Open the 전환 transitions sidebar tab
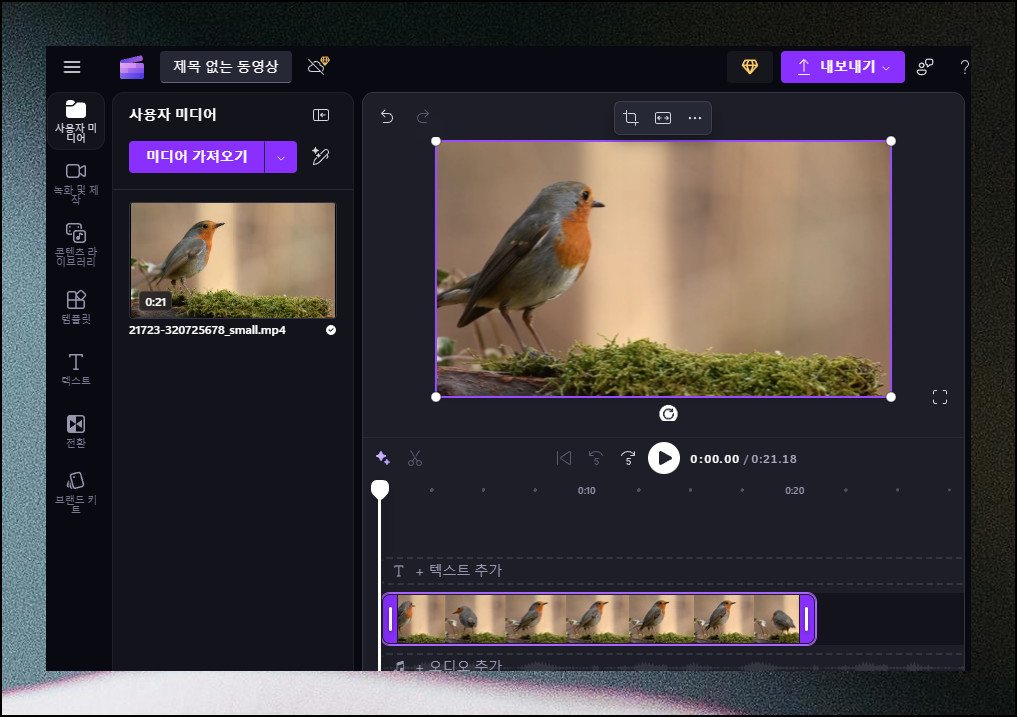Screen dimensions: 1017x717 76,431
